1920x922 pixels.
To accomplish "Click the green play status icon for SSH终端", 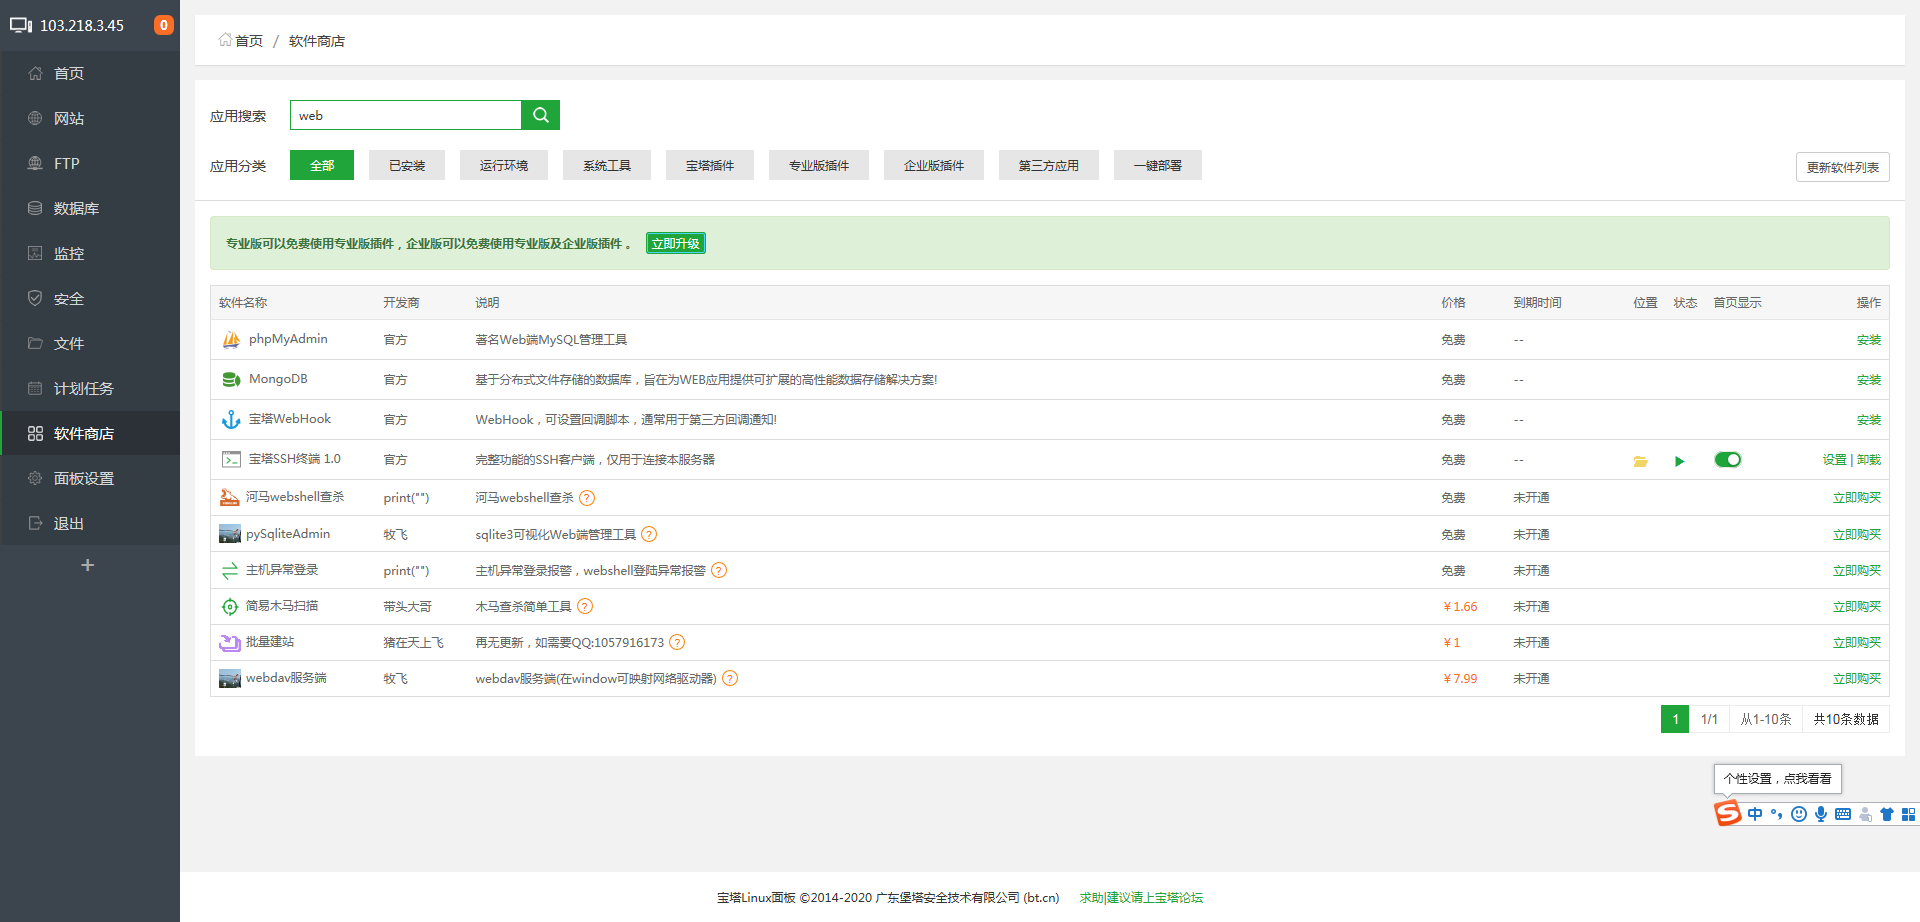I will (x=1680, y=461).
